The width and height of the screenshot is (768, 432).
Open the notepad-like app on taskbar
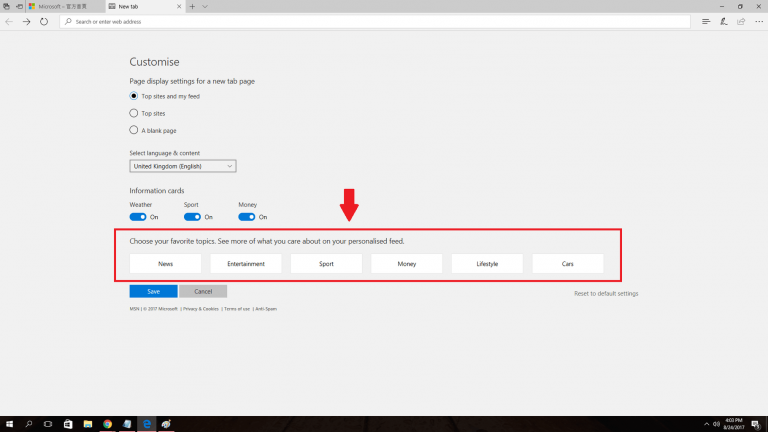click(127, 424)
